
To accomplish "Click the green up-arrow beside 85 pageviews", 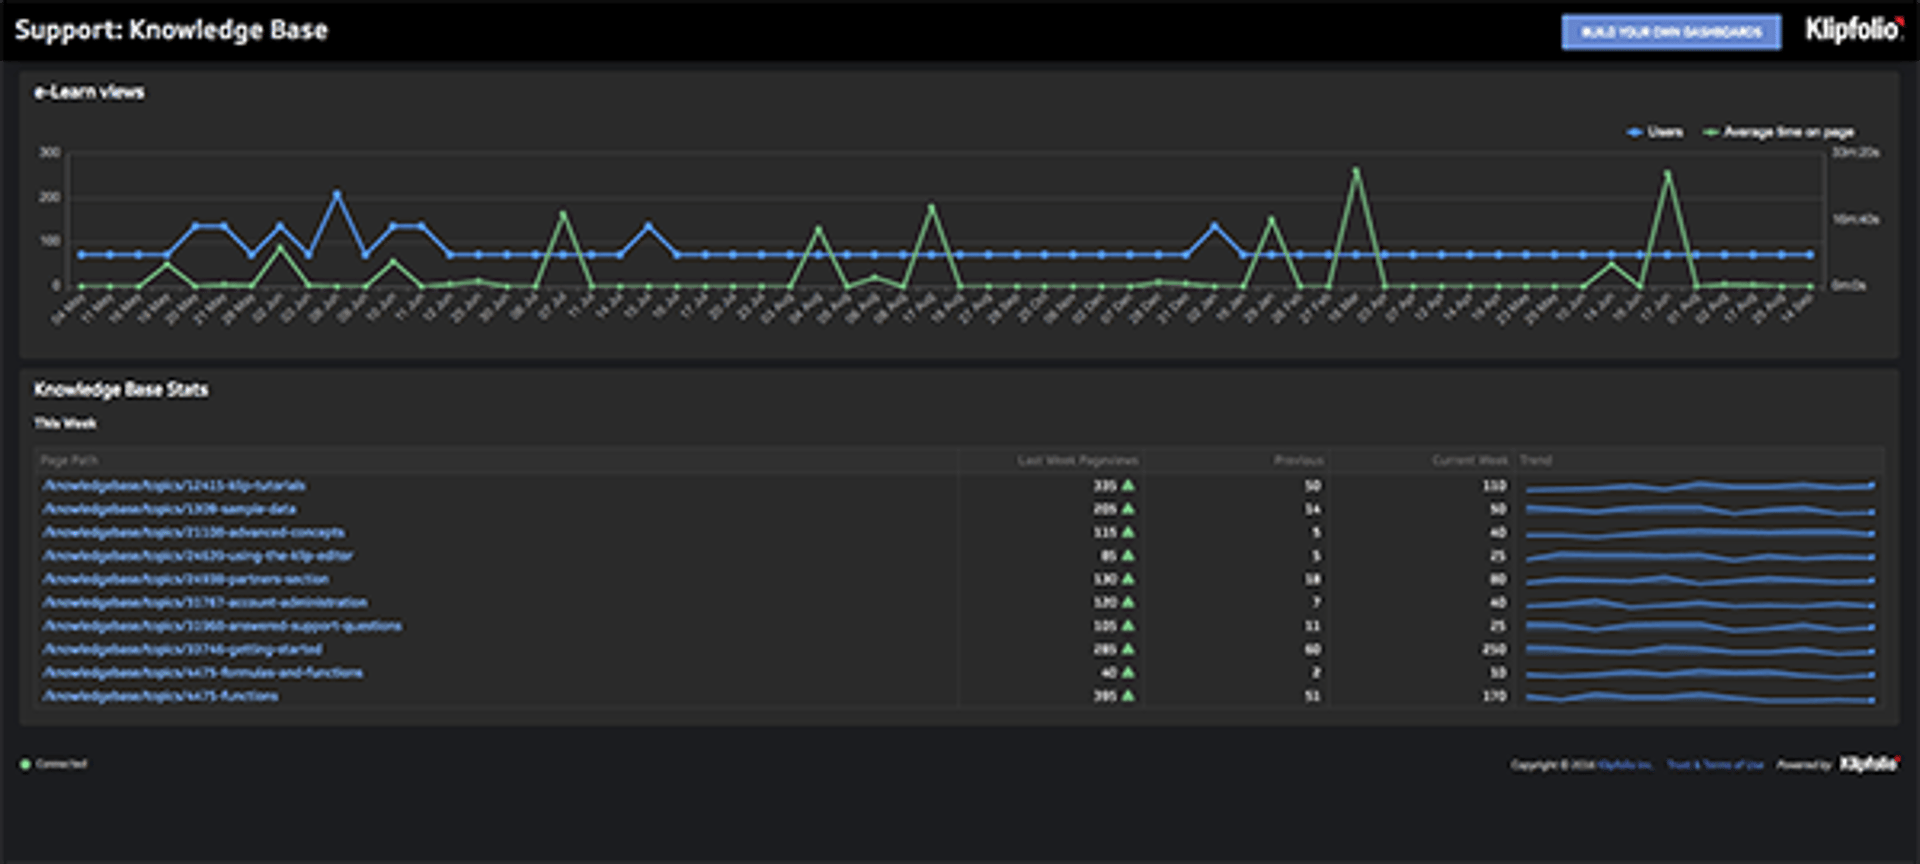I will 1128,556.
